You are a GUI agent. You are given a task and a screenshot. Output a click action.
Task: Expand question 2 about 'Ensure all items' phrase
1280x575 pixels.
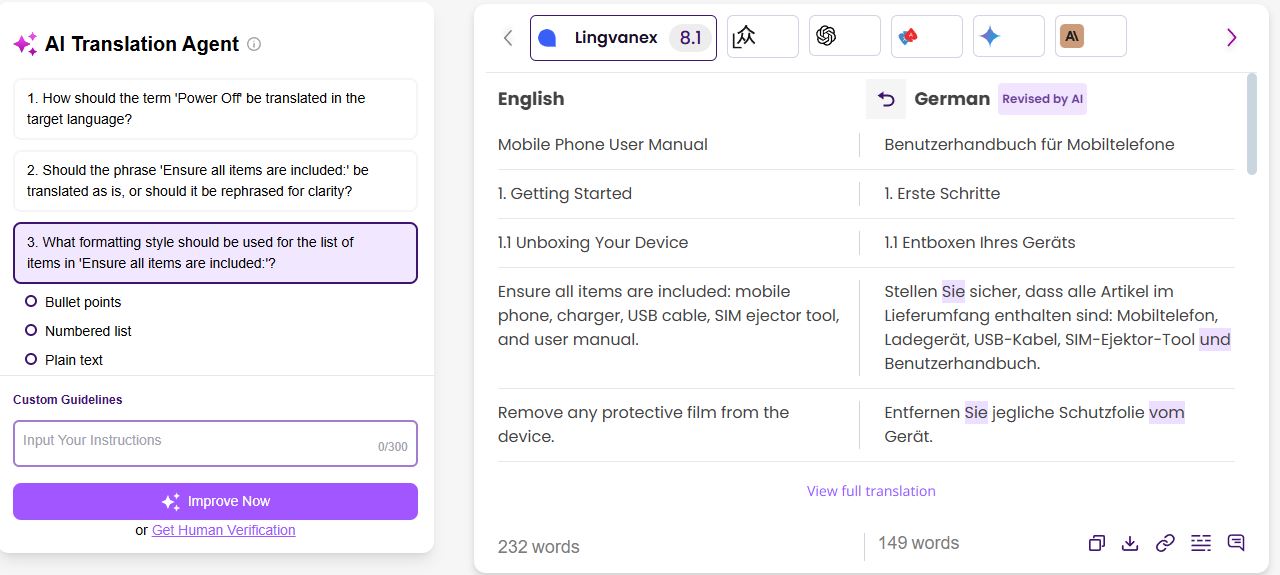(x=215, y=181)
